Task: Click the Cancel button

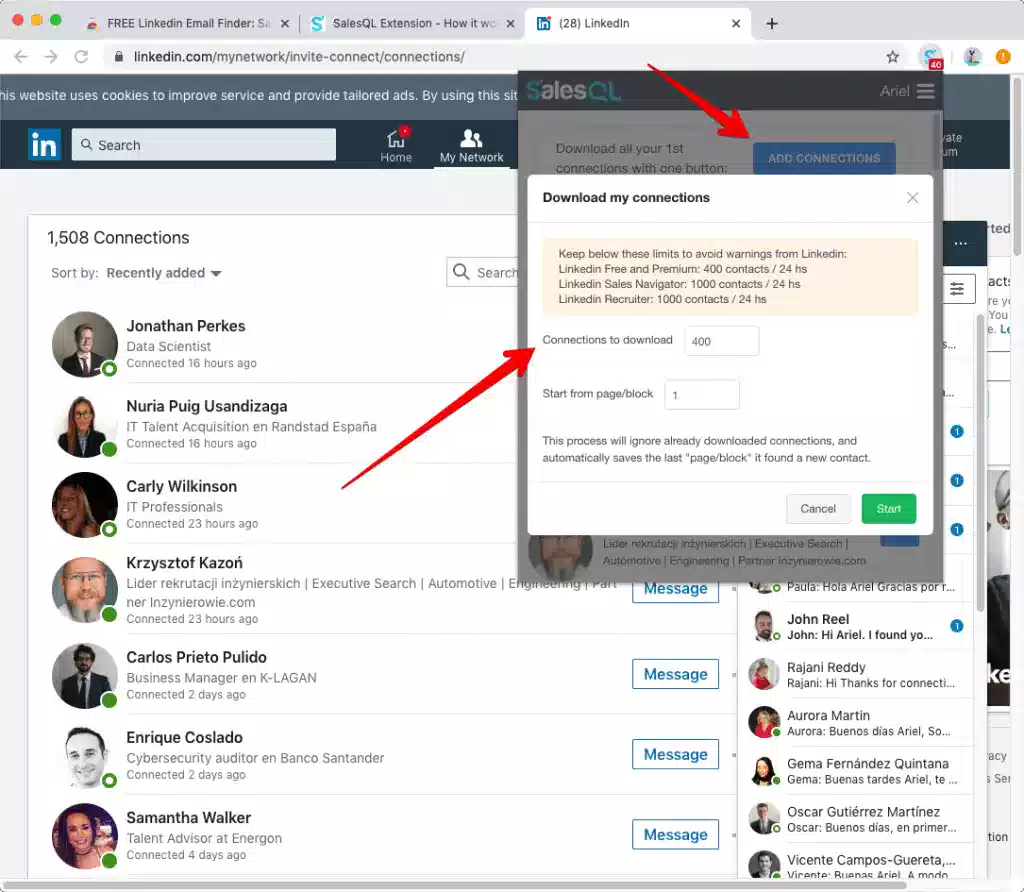Action: pyautogui.click(x=818, y=509)
